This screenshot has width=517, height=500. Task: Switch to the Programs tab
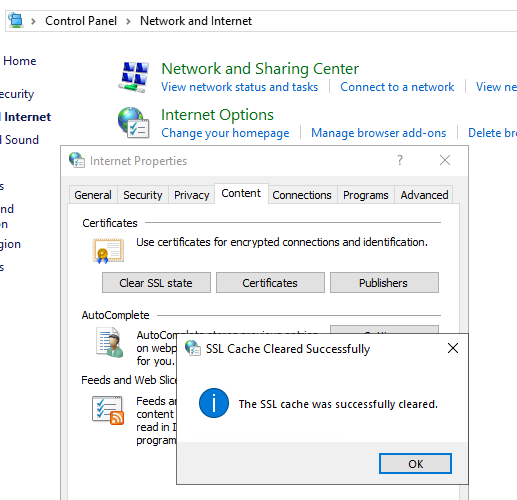(366, 195)
